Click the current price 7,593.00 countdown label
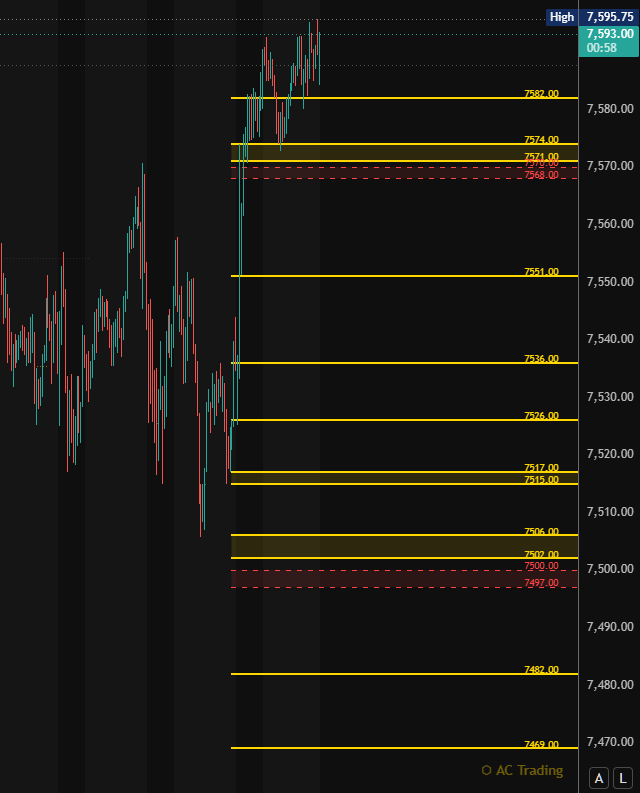Image resolution: width=640 pixels, height=793 pixels. click(609, 41)
